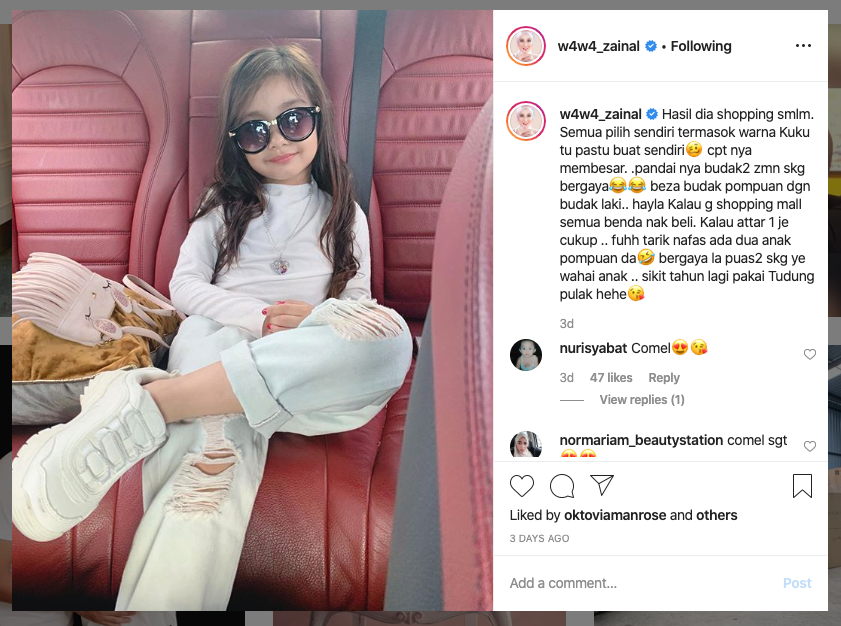The width and height of the screenshot is (841, 626).
Task: Expand View replies (1) under nurisyabat
Action: tap(641, 400)
